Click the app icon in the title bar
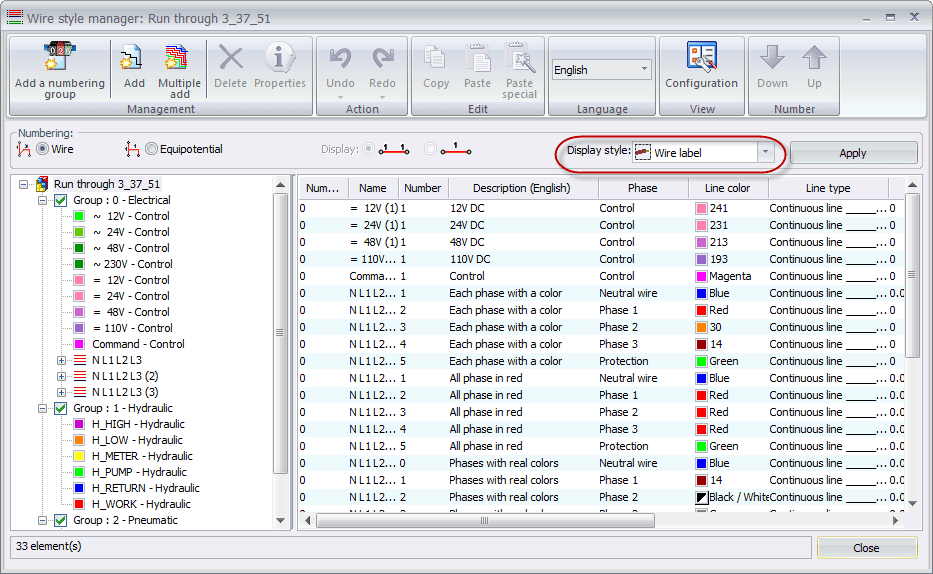The image size is (933, 574). (15, 18)
